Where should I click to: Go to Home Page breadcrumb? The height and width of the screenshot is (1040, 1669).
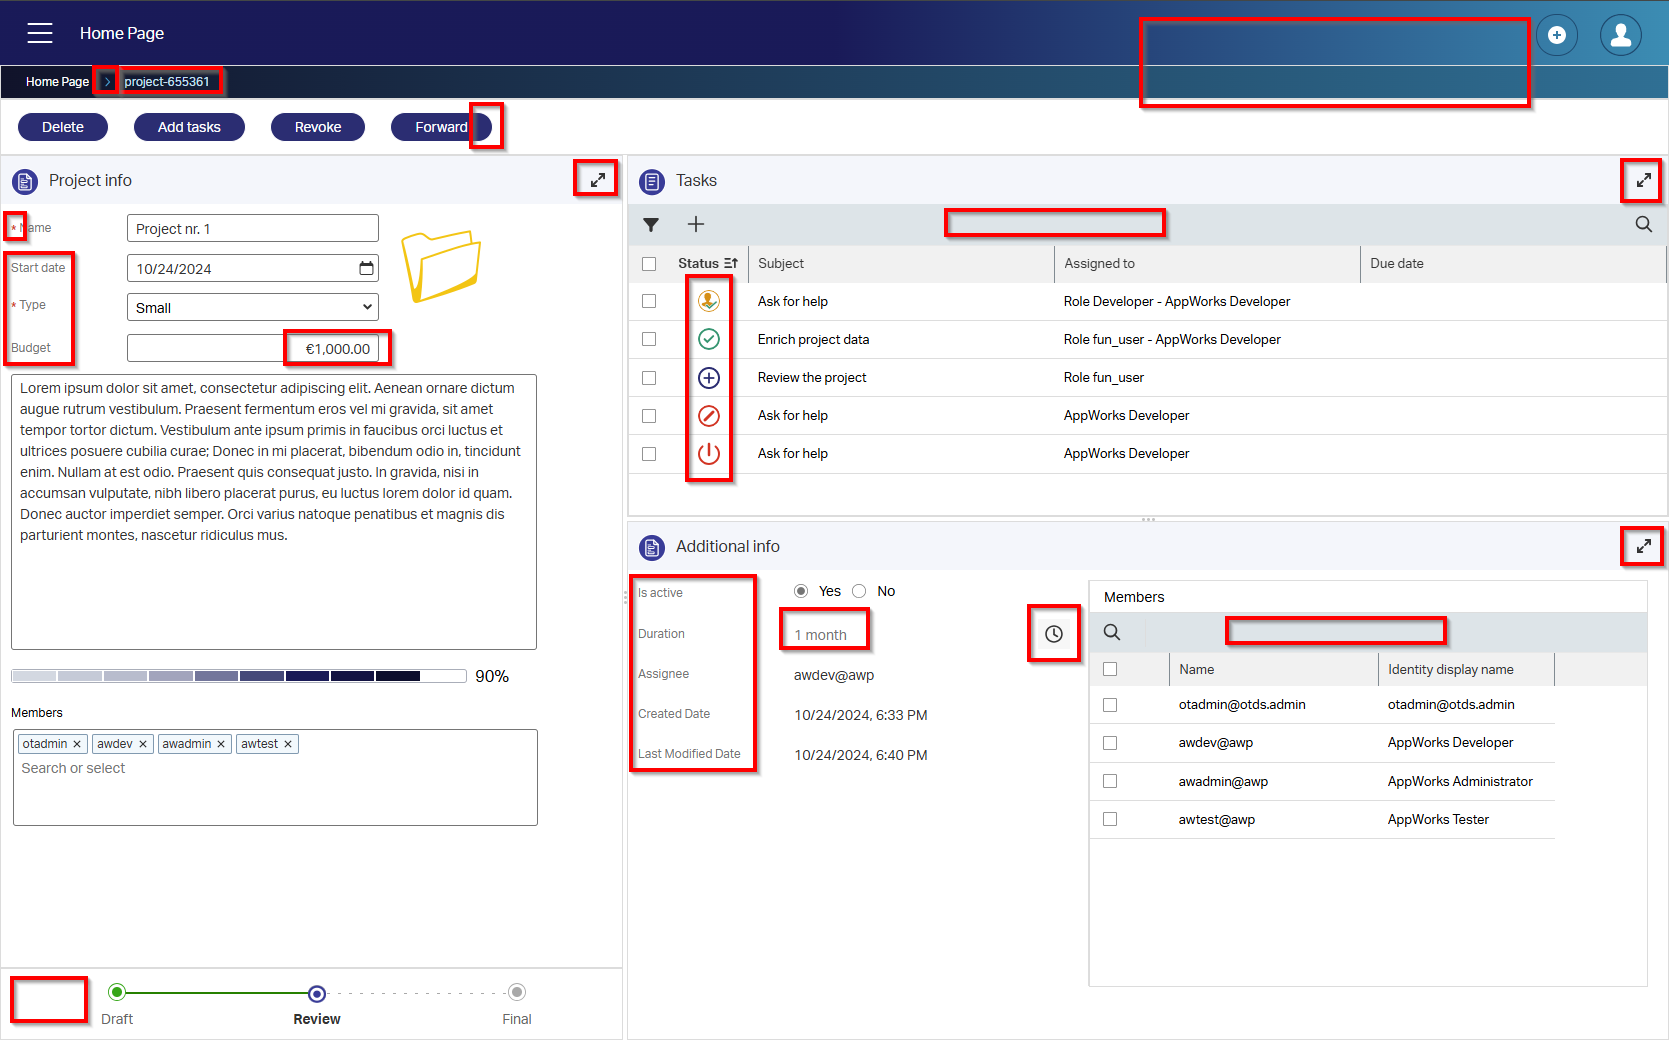point(57,82)
